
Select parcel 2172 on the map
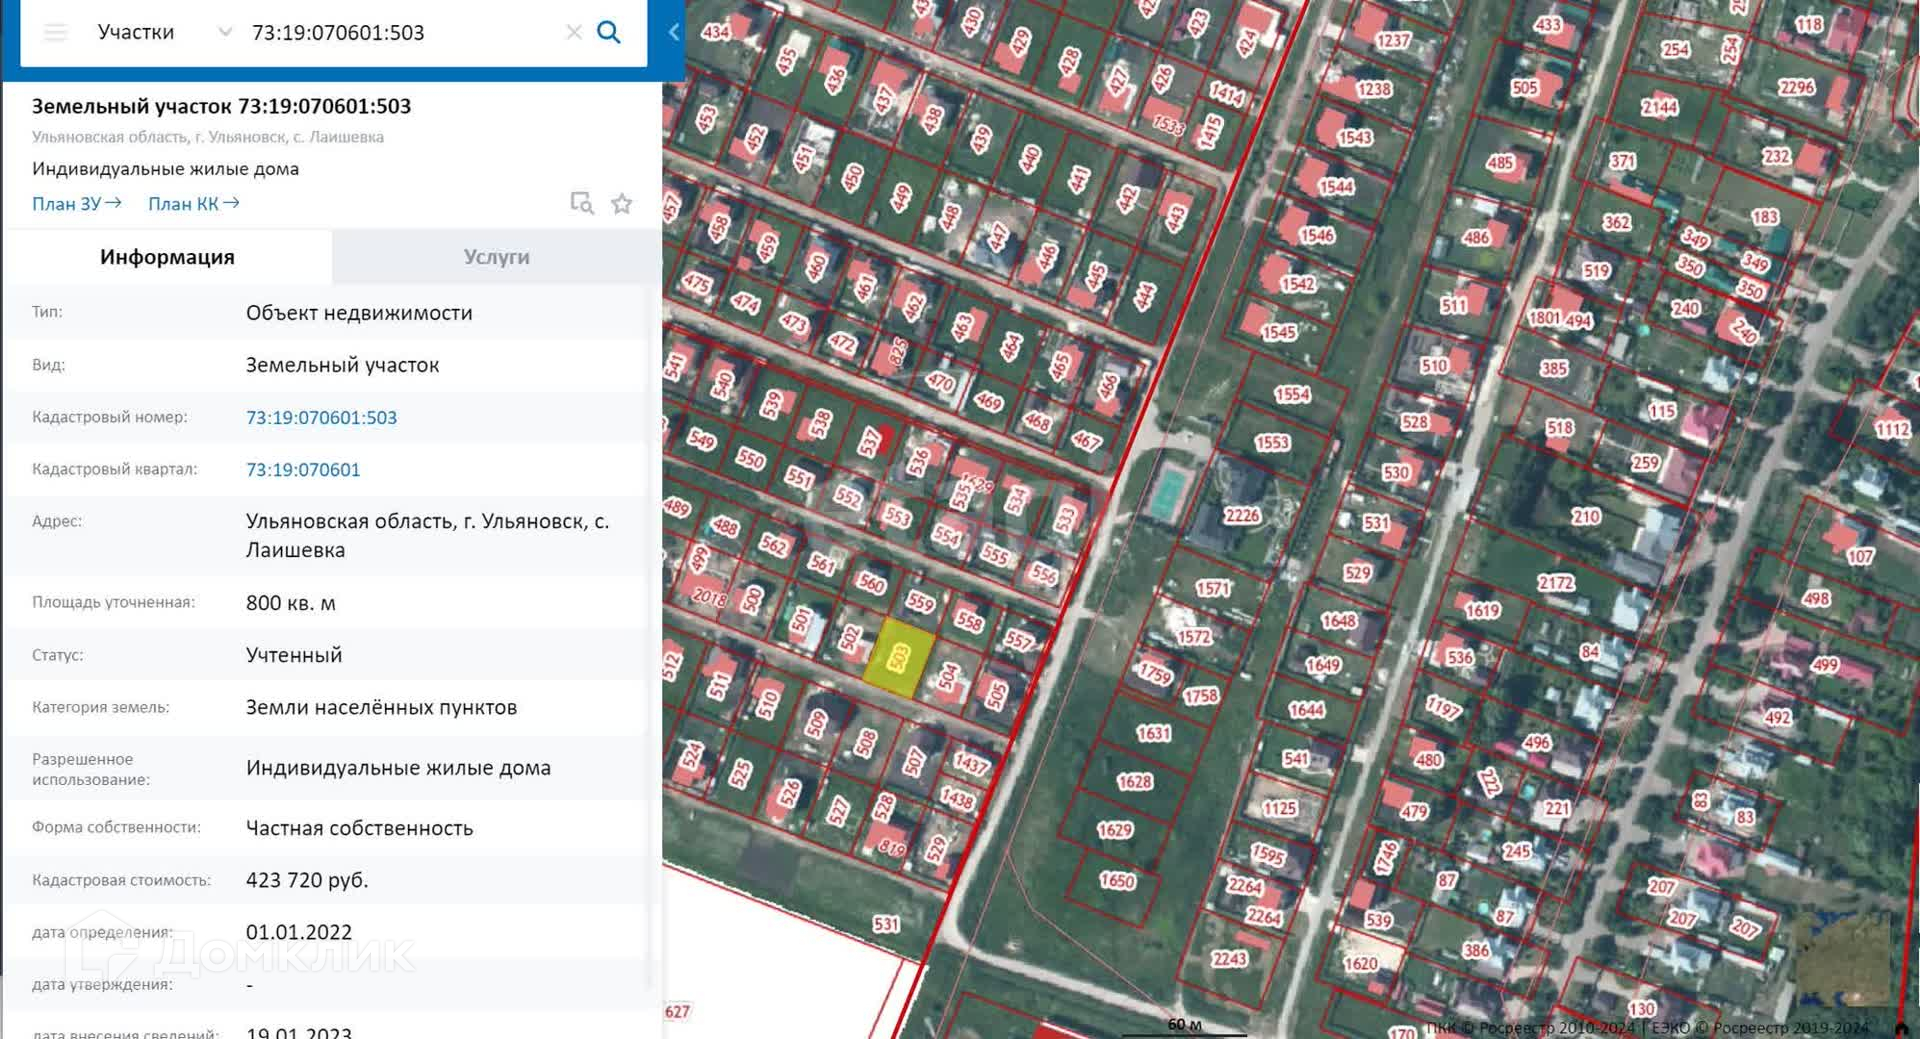pos(1556,582)
